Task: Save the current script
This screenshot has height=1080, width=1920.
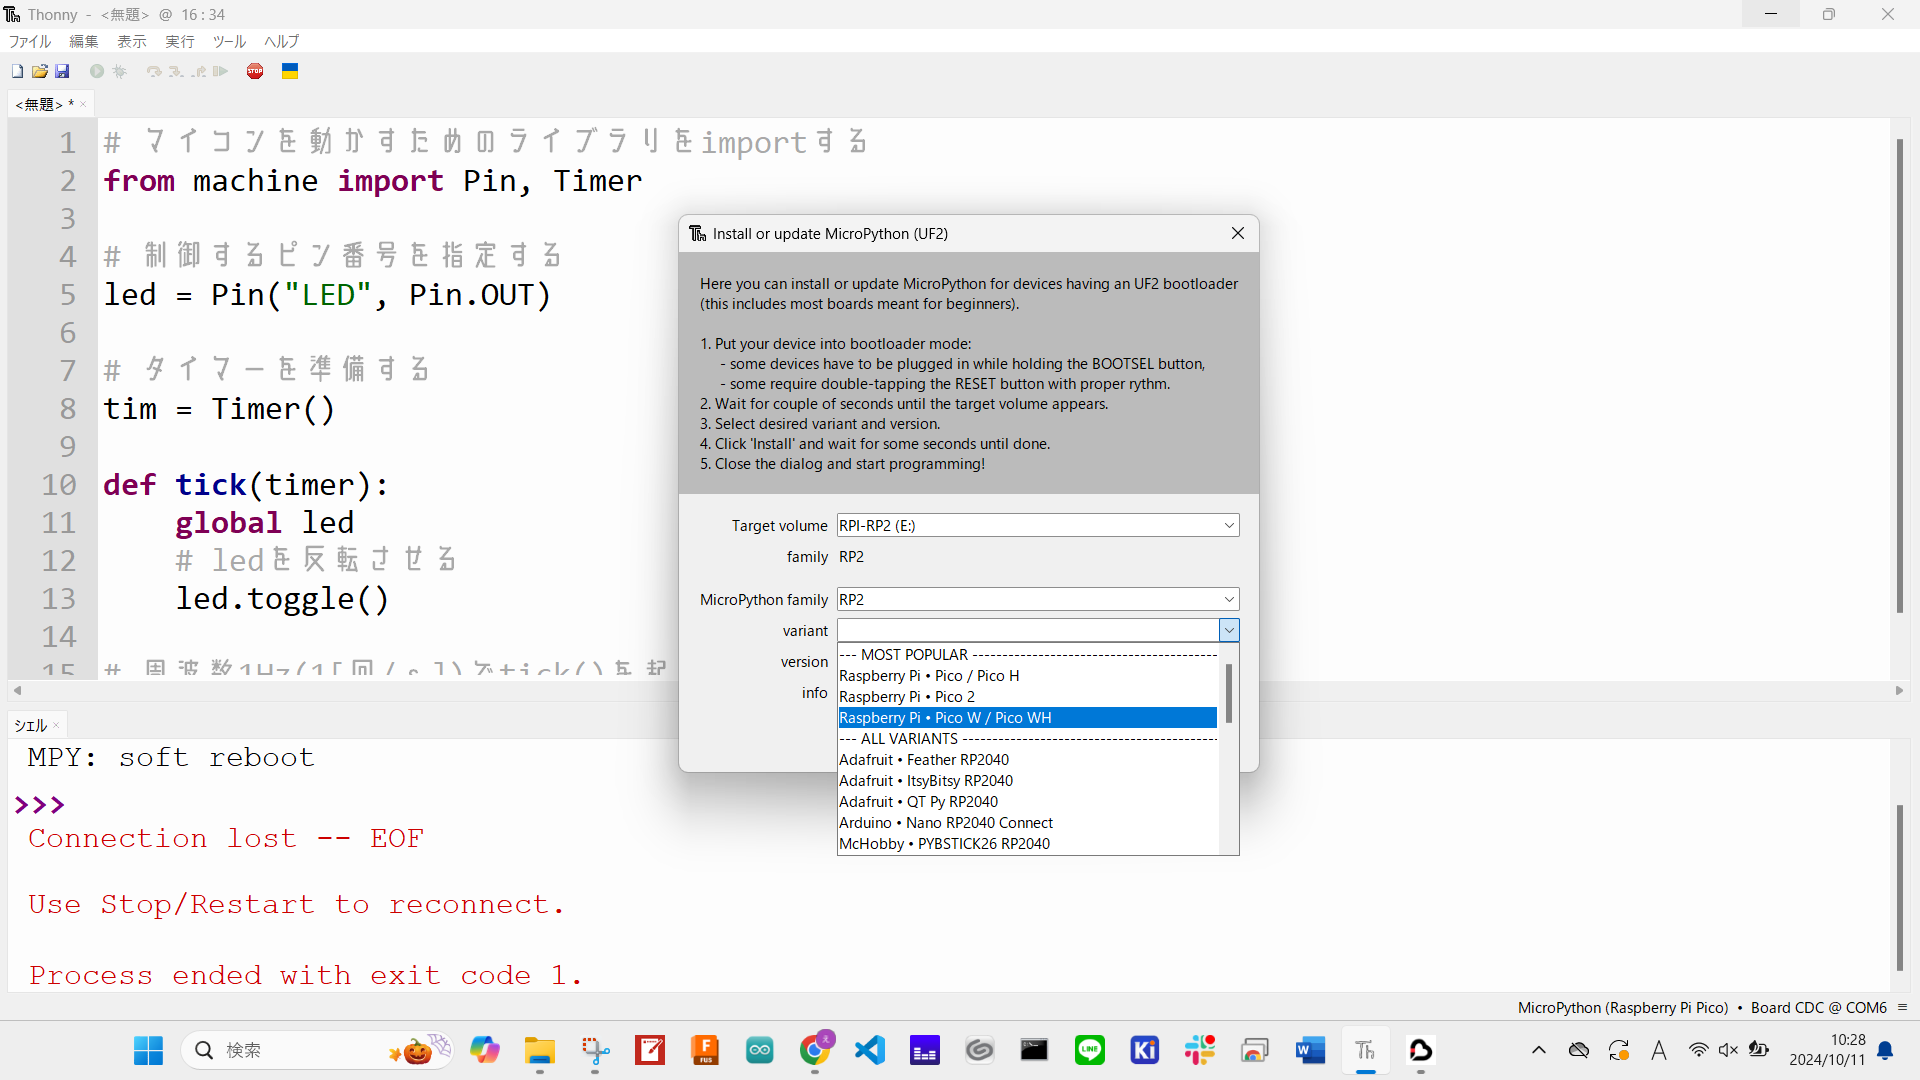Action: (63, 71)
